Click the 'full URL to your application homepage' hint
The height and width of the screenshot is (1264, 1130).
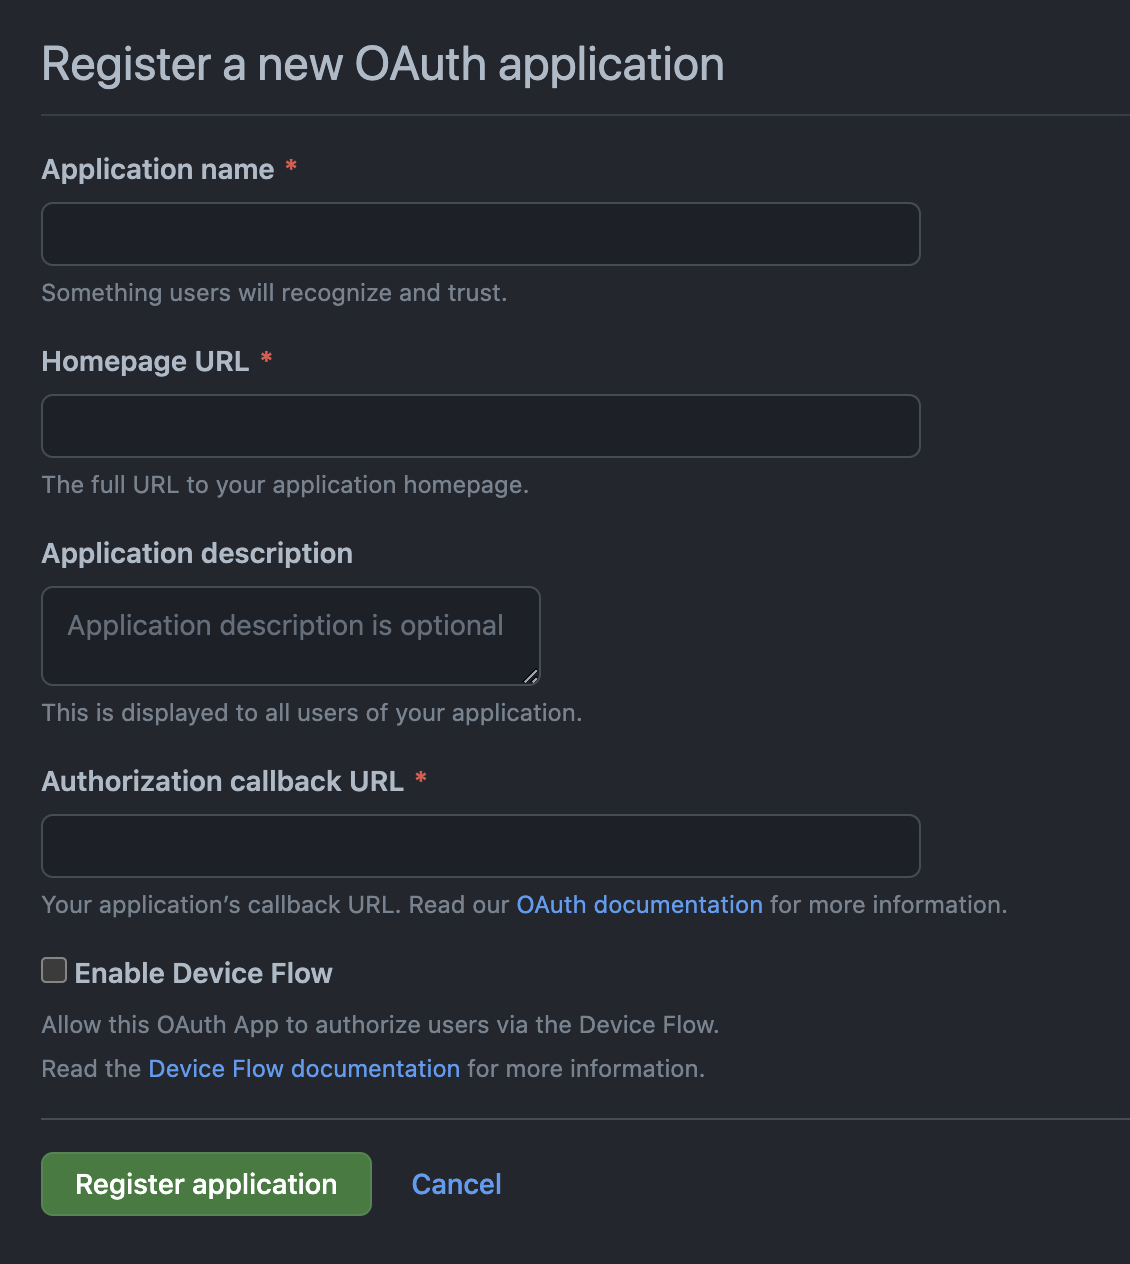pyautogui.click(x=285, y=485)
